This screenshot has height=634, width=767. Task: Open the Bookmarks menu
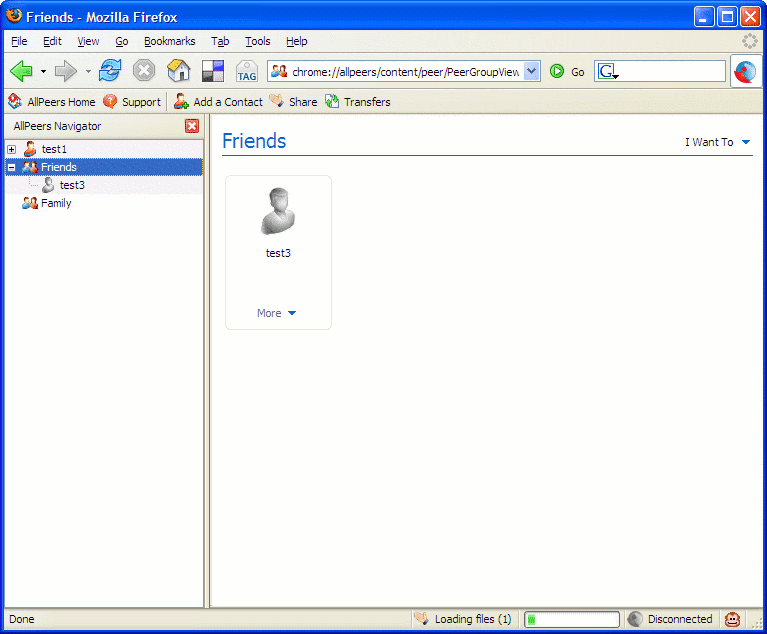click(x=170, y=41)
